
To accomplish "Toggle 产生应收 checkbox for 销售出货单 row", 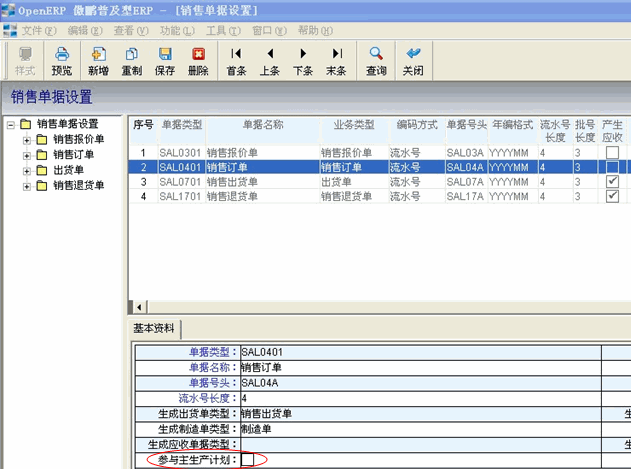I will point(612,182).
